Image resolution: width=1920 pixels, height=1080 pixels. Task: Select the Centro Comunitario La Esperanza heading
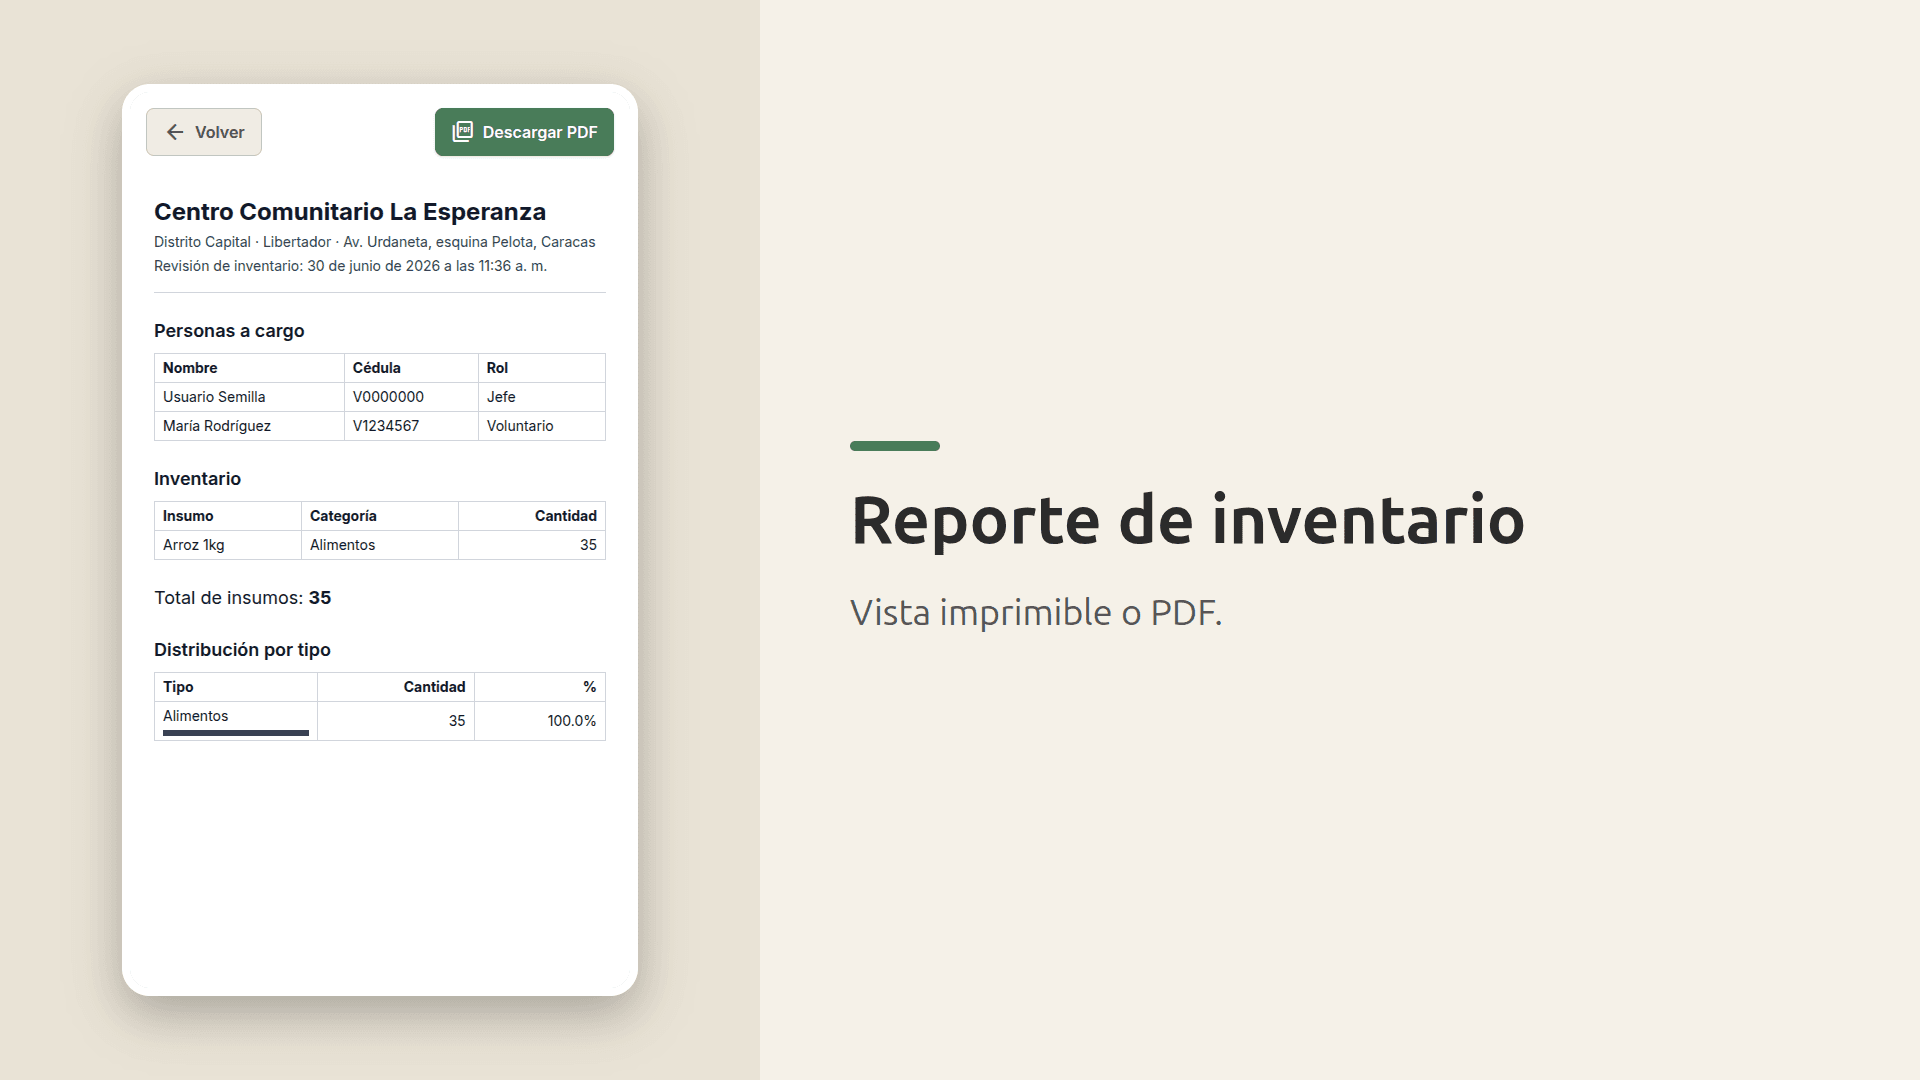click(350, 212)
